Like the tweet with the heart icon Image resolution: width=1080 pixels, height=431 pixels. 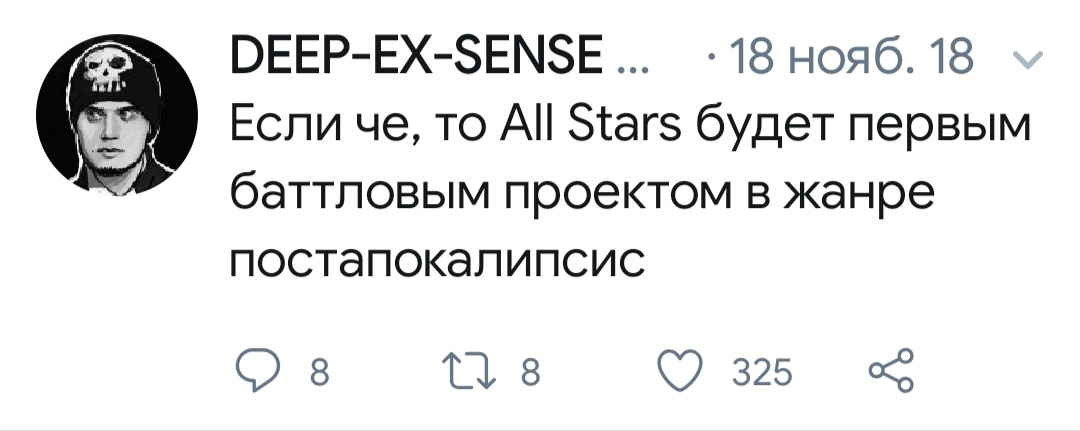[687, 374]
